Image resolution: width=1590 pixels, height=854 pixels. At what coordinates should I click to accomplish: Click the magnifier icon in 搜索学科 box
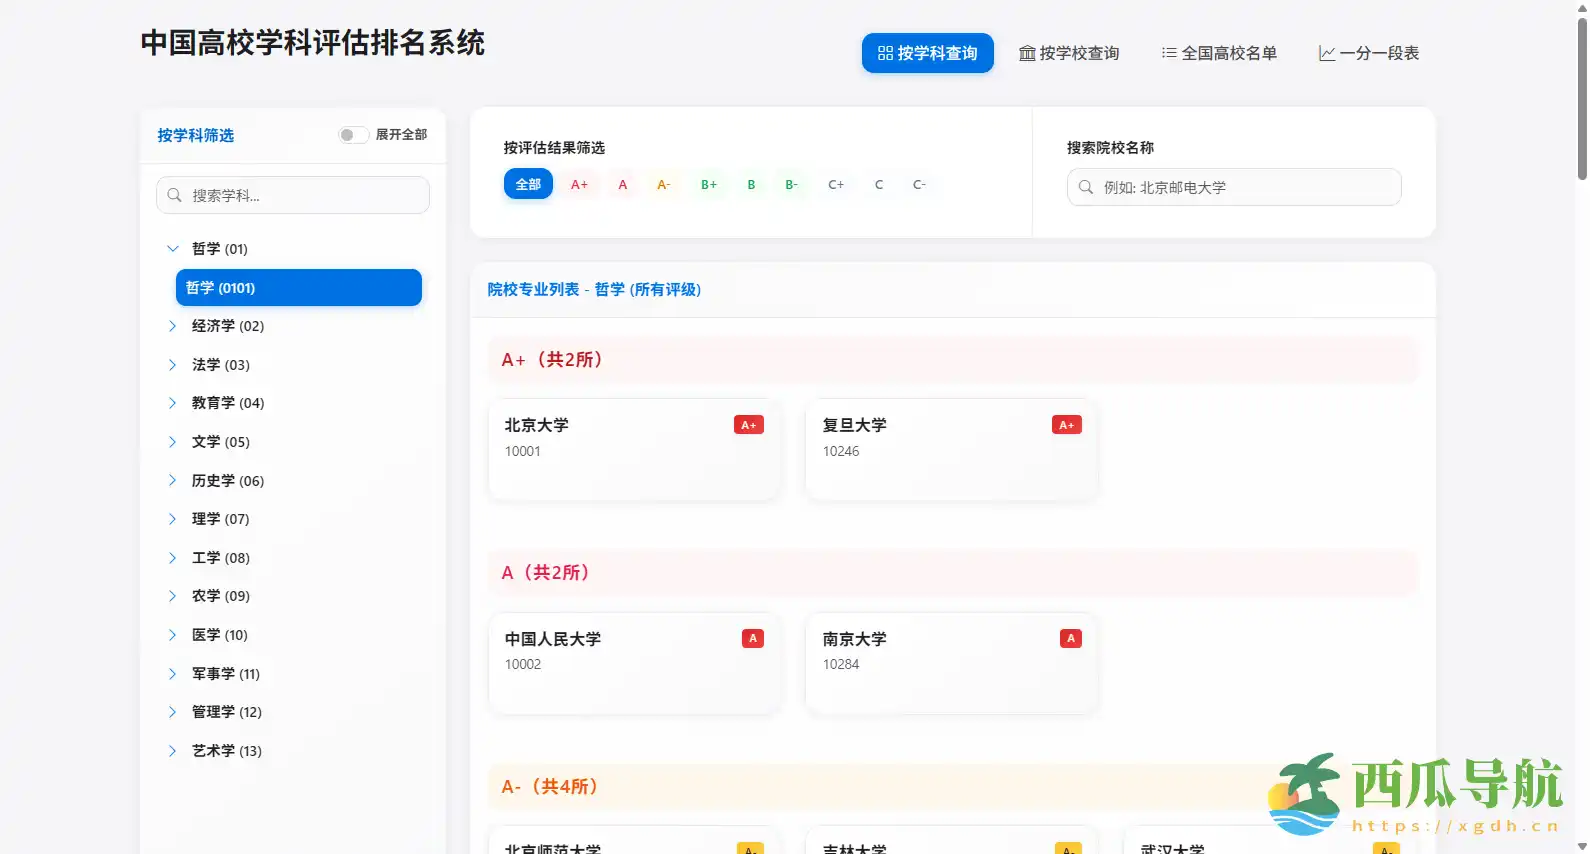(x=175, y=195)
